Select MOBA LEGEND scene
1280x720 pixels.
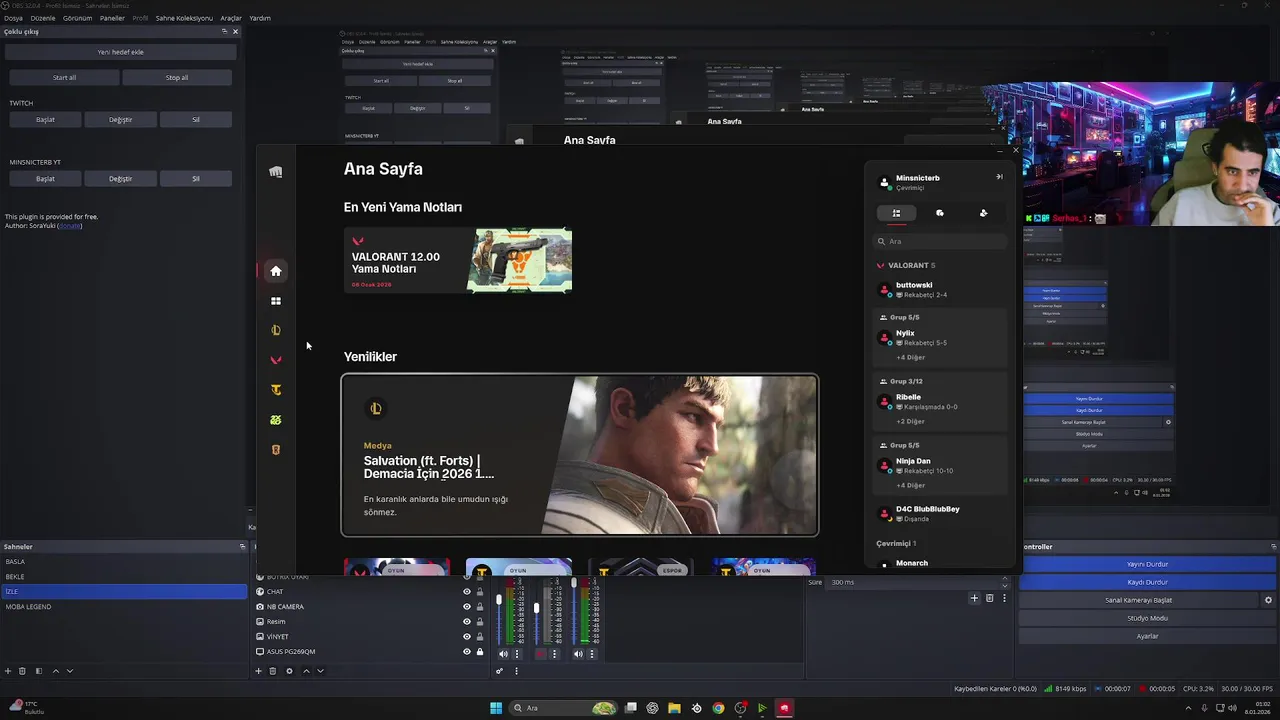pos(124,607)
